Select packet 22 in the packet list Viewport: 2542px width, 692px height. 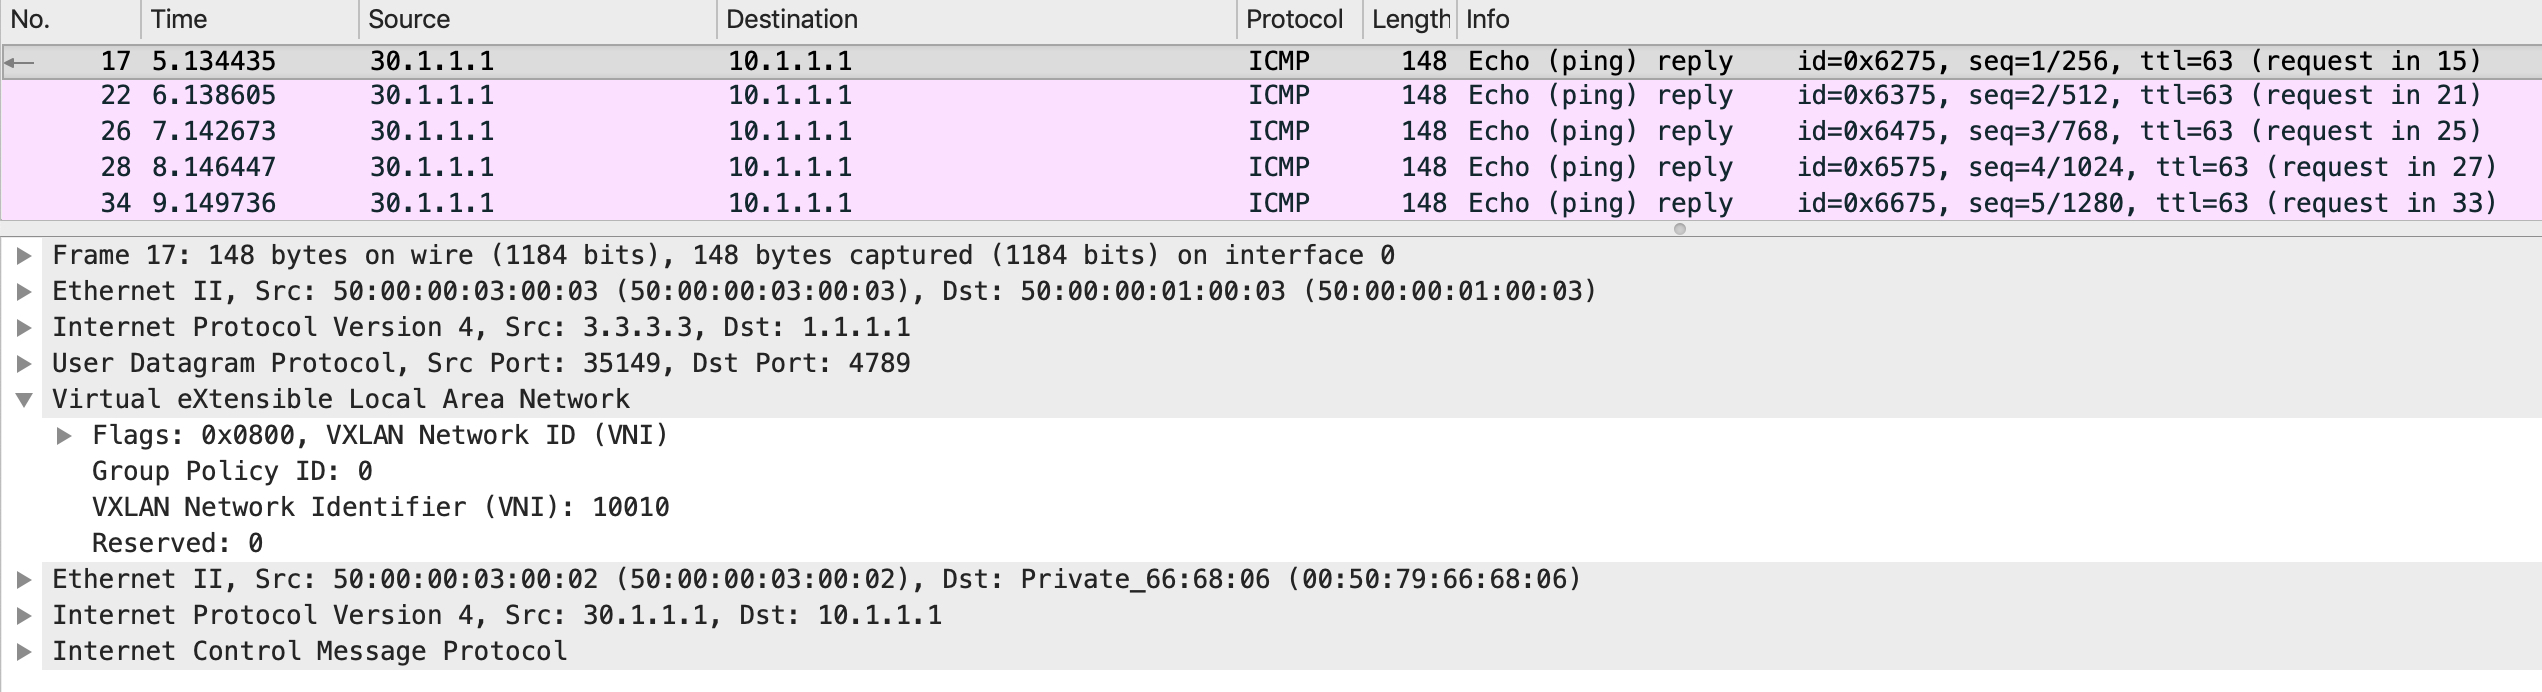[1271, 96]
